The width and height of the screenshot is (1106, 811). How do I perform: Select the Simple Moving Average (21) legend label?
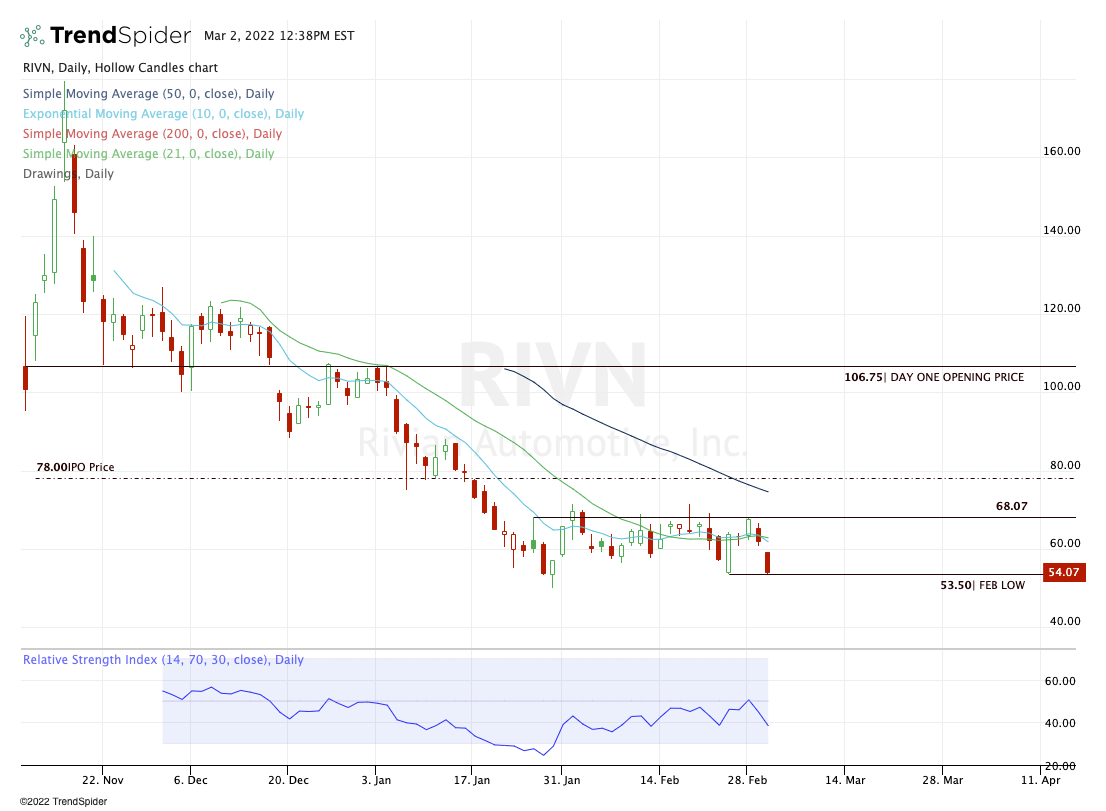(149, 154)
